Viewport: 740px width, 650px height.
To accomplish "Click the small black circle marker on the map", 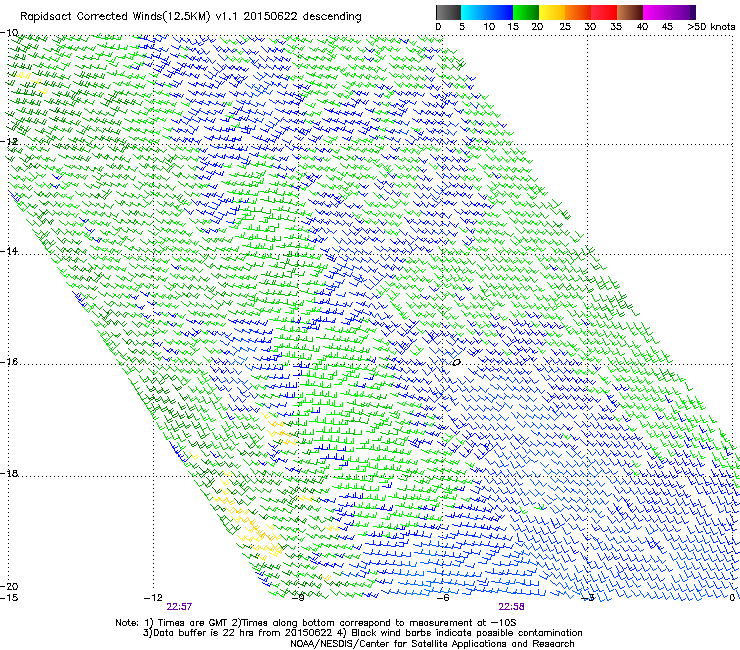I will tap(456, 363).
